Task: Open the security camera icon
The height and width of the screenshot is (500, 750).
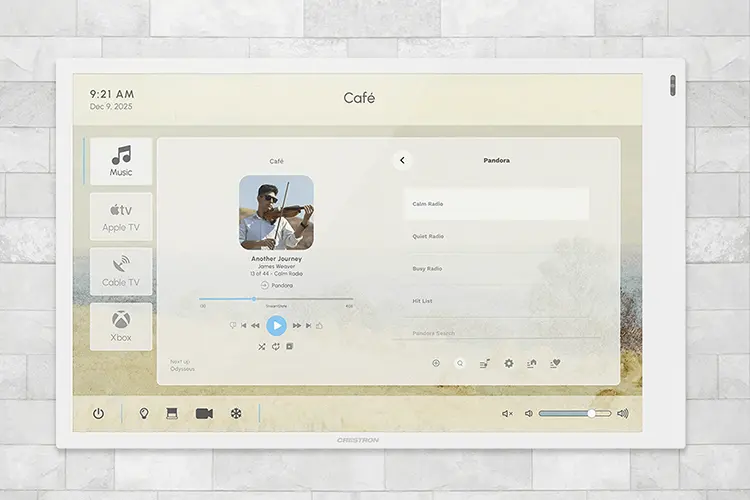Action: tap(204, 413)
